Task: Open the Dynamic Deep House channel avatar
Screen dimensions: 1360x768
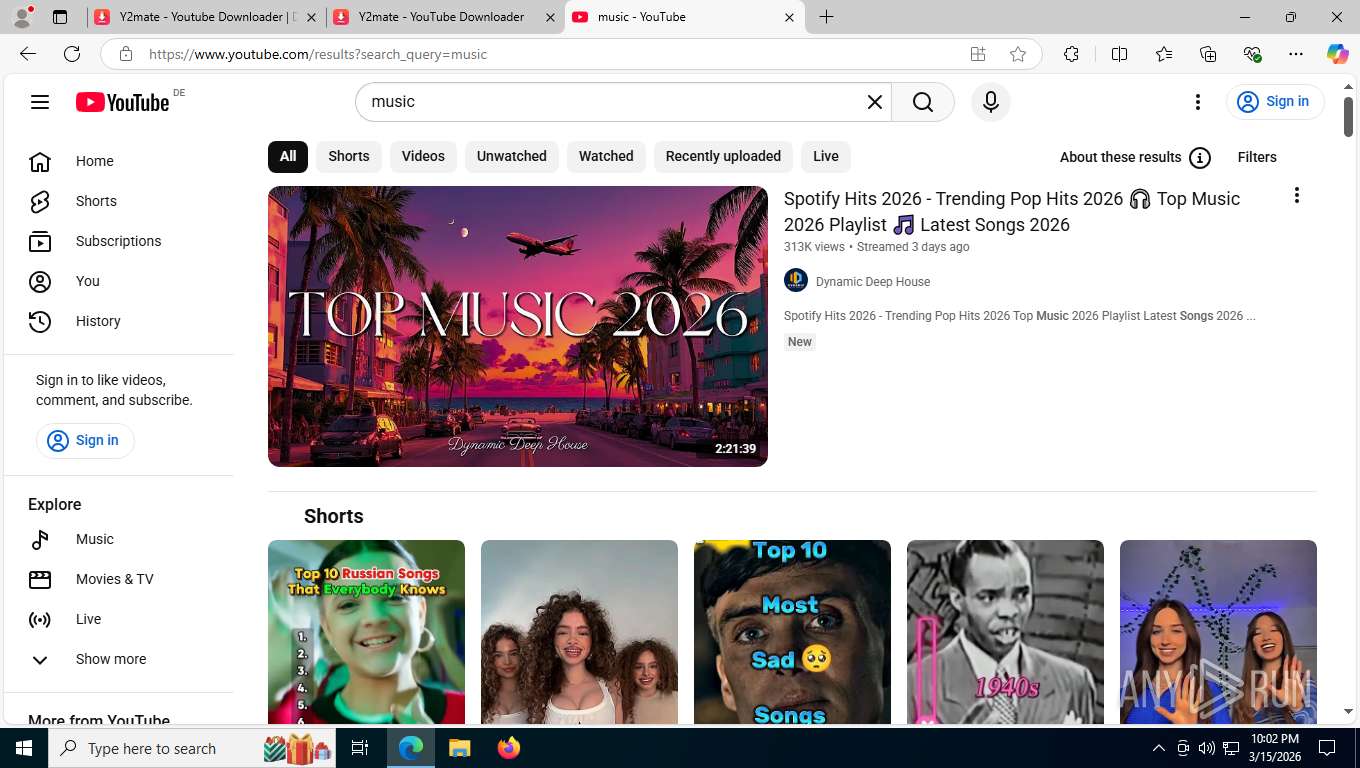Action: click(796, 281)
